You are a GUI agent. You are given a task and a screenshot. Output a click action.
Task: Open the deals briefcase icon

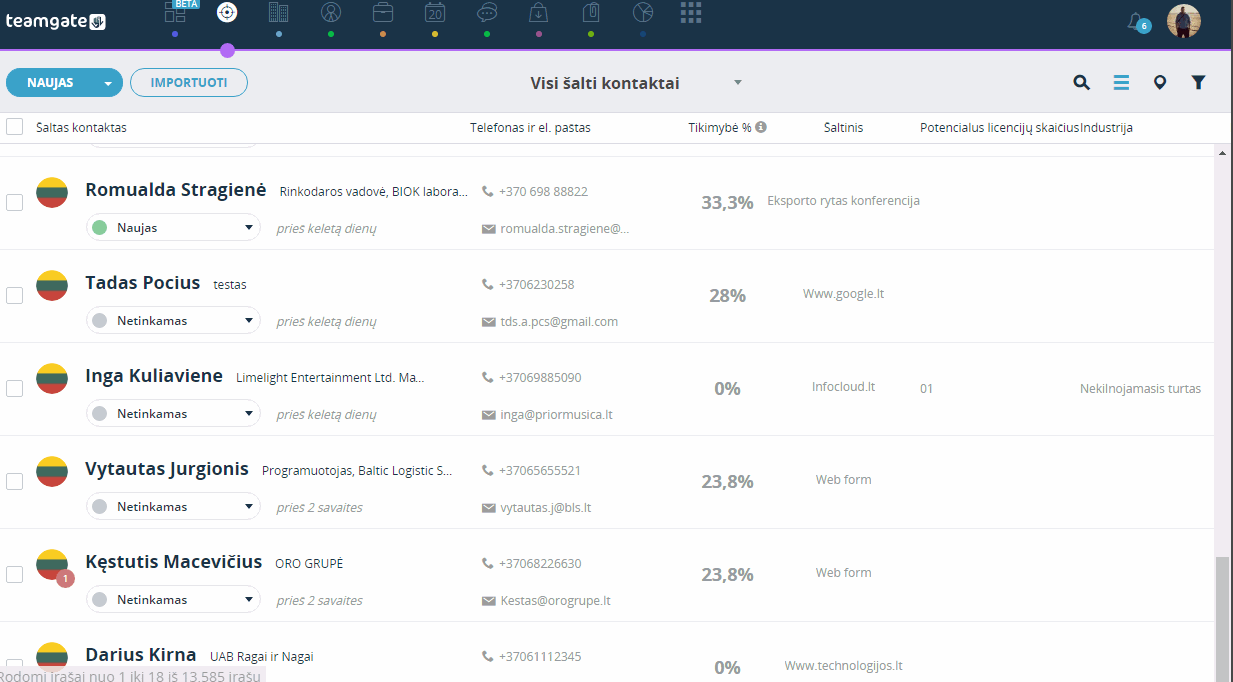(383, 13)
